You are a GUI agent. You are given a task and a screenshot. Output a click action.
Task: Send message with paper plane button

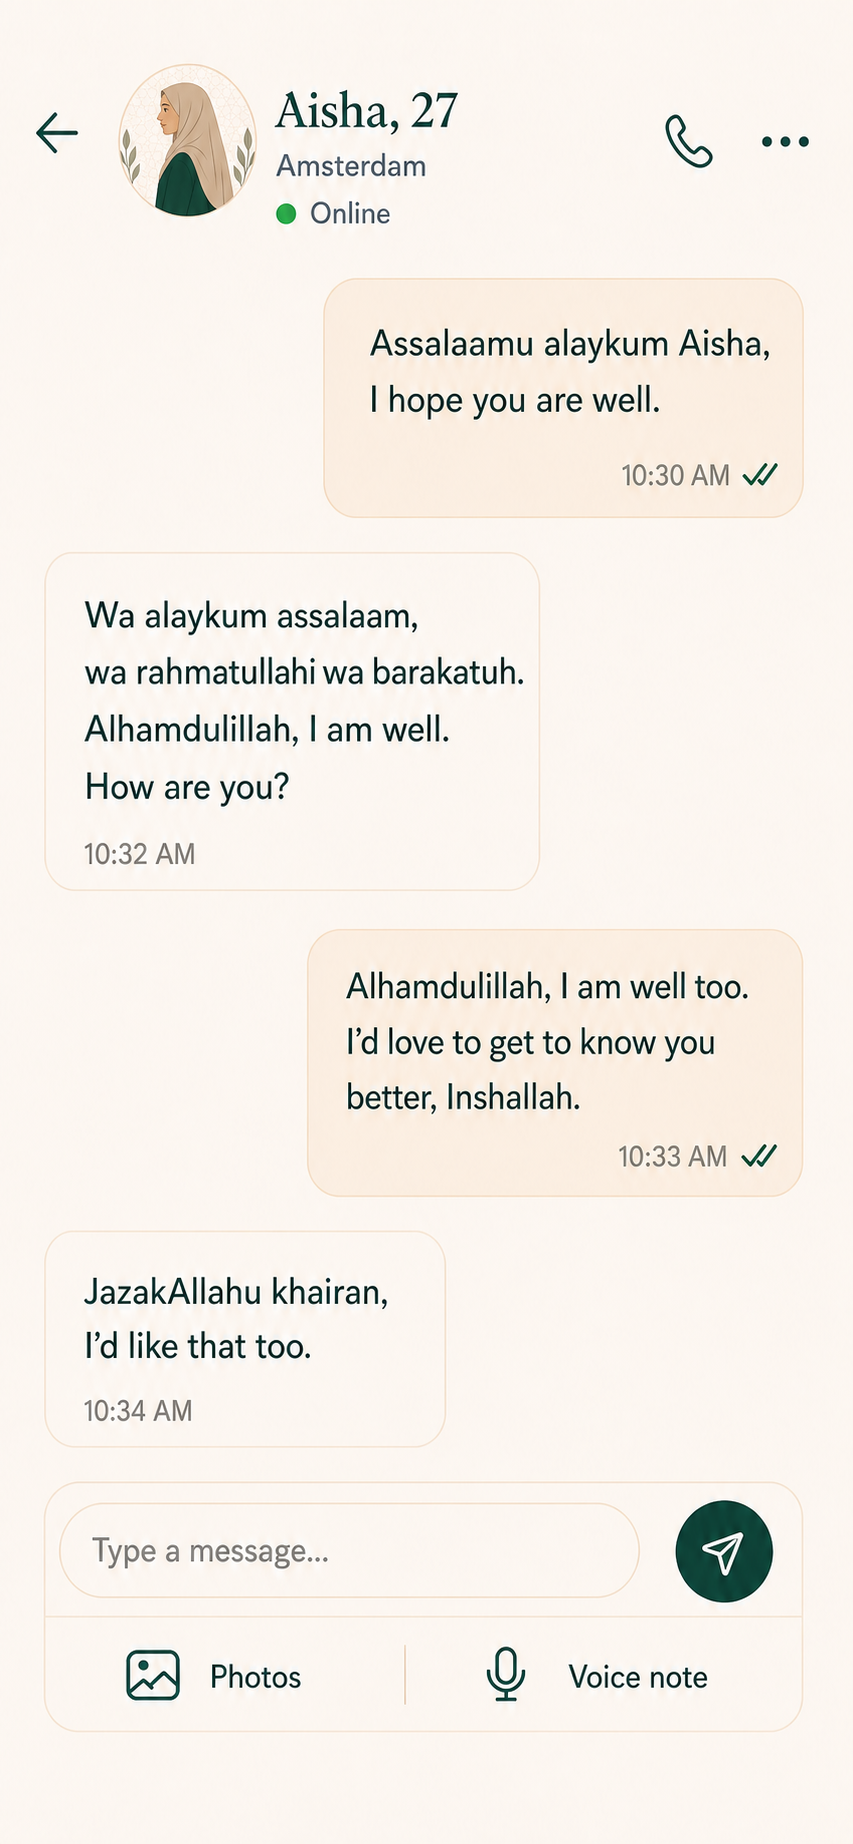(x=724, y=1551)
